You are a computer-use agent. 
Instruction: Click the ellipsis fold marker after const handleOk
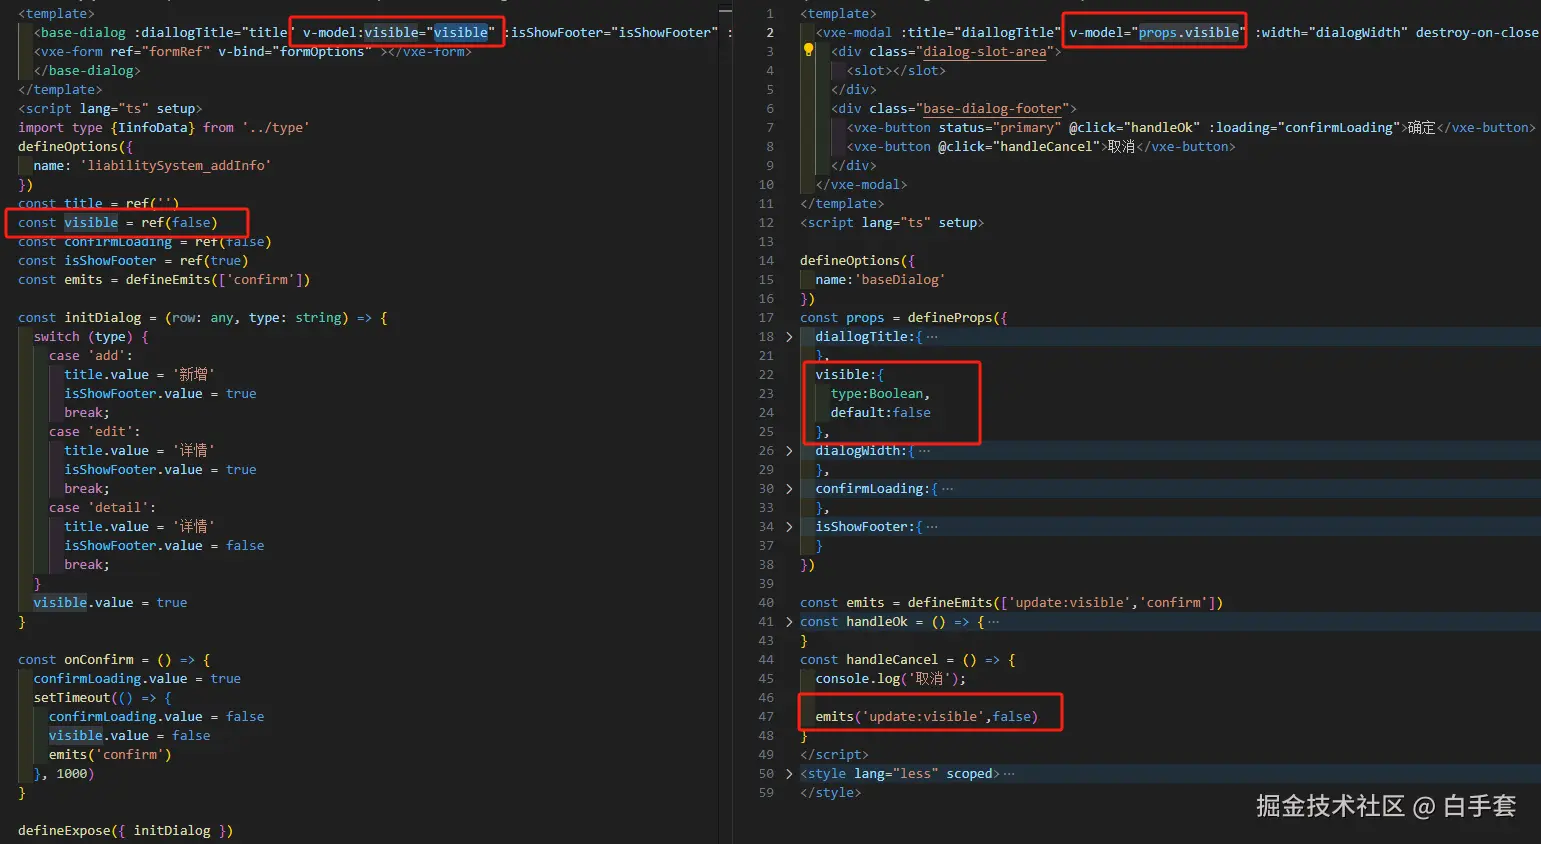pos(993,622)
